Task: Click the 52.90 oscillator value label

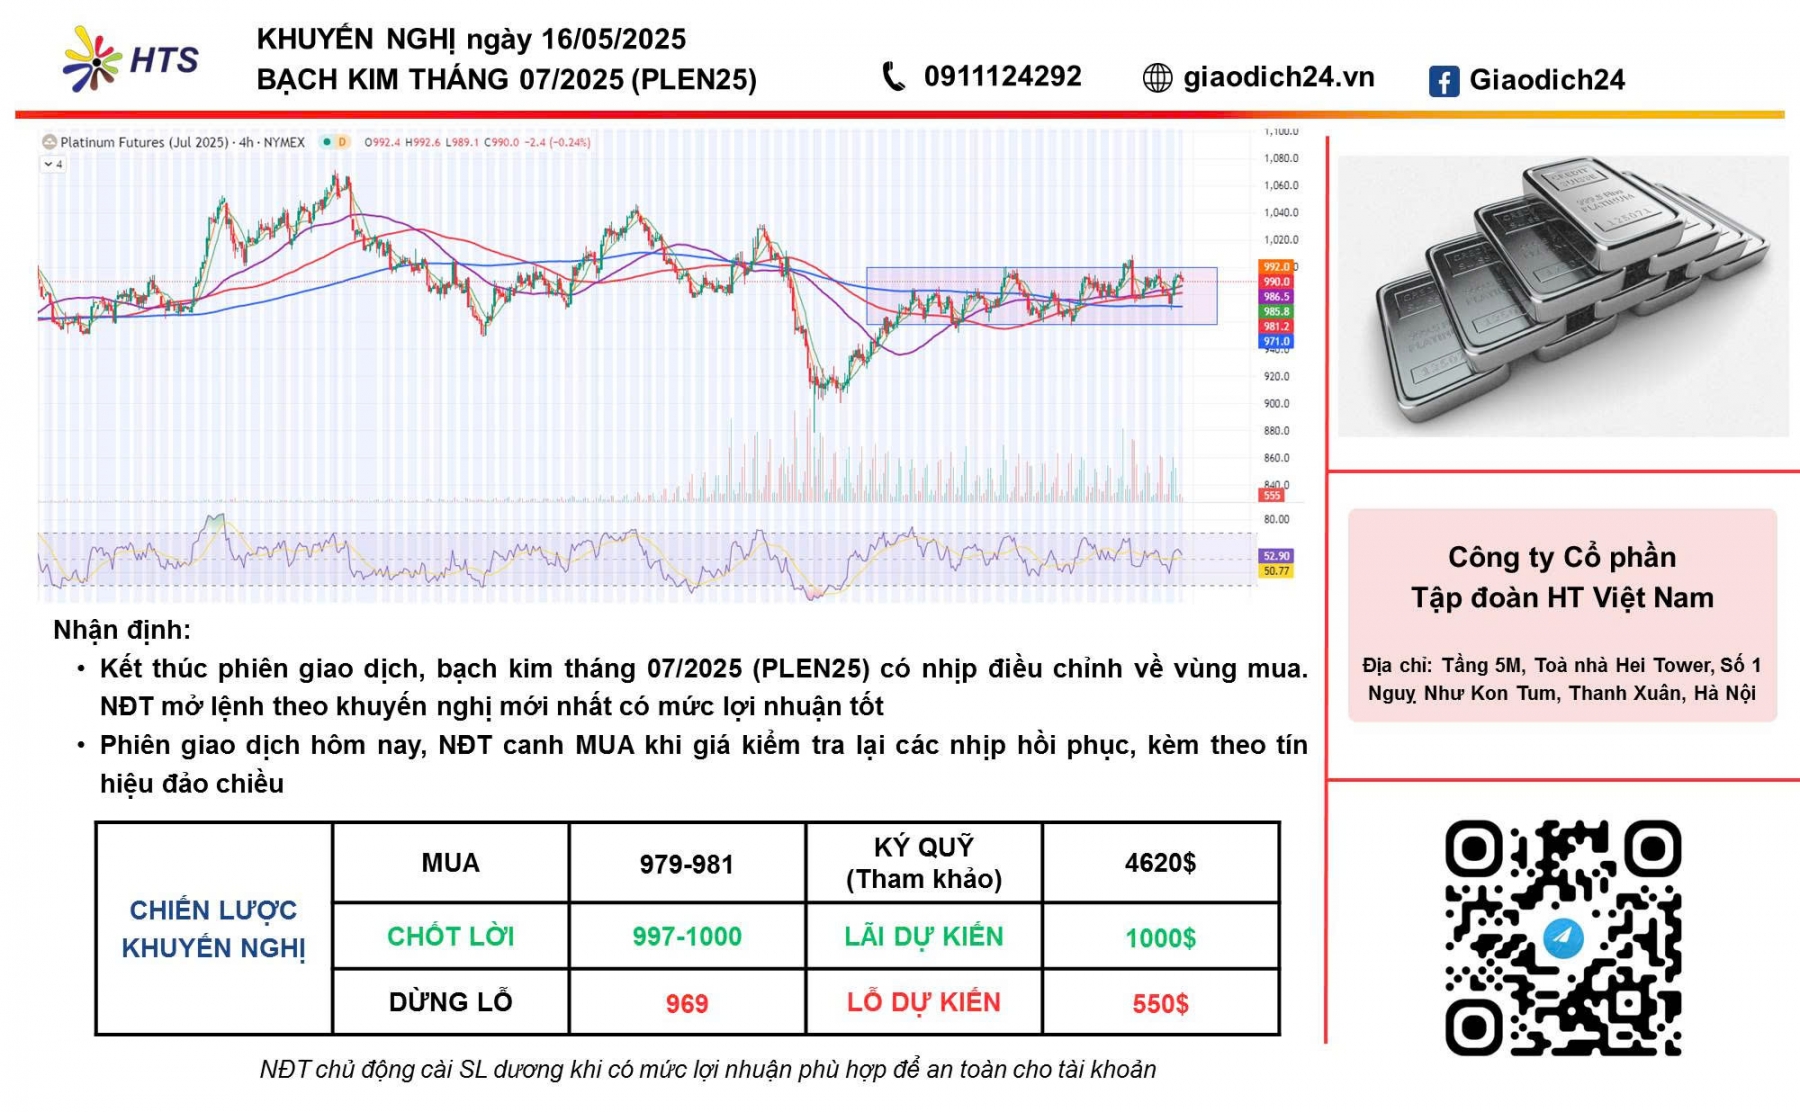Action: (x=1276, y=556)
